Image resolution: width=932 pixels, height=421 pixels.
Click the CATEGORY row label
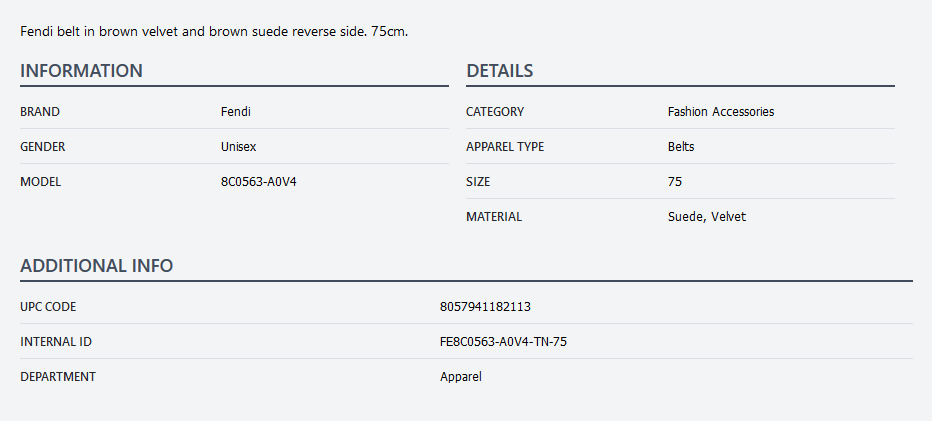(x=495, y=112)
